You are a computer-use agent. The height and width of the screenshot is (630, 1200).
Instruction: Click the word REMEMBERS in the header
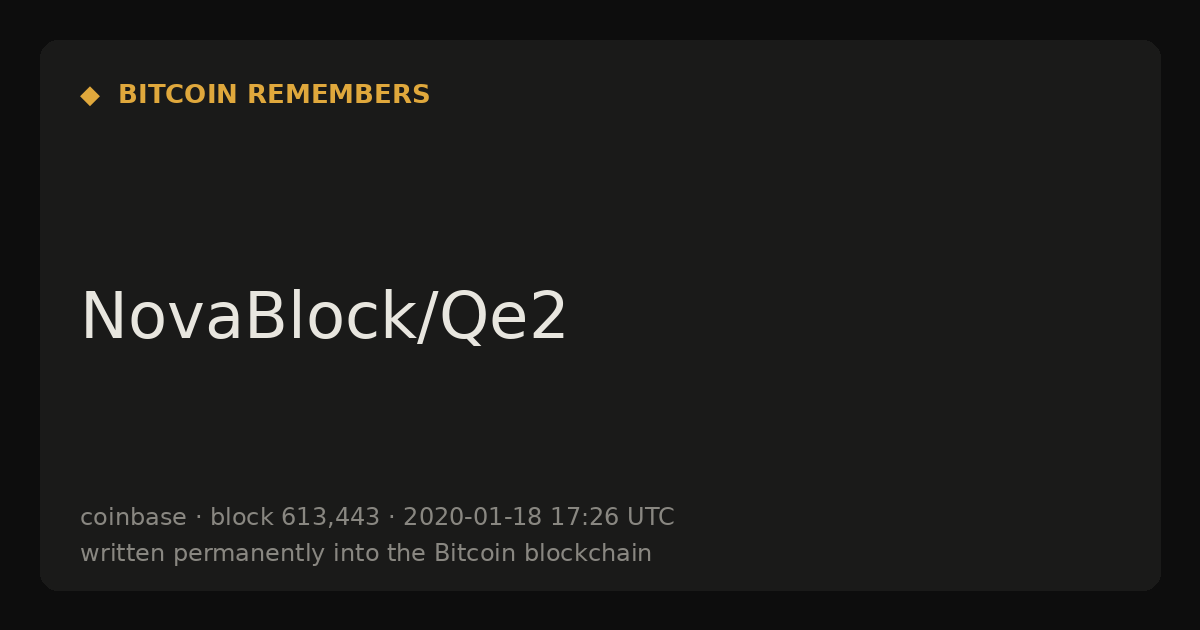[338, 95]
